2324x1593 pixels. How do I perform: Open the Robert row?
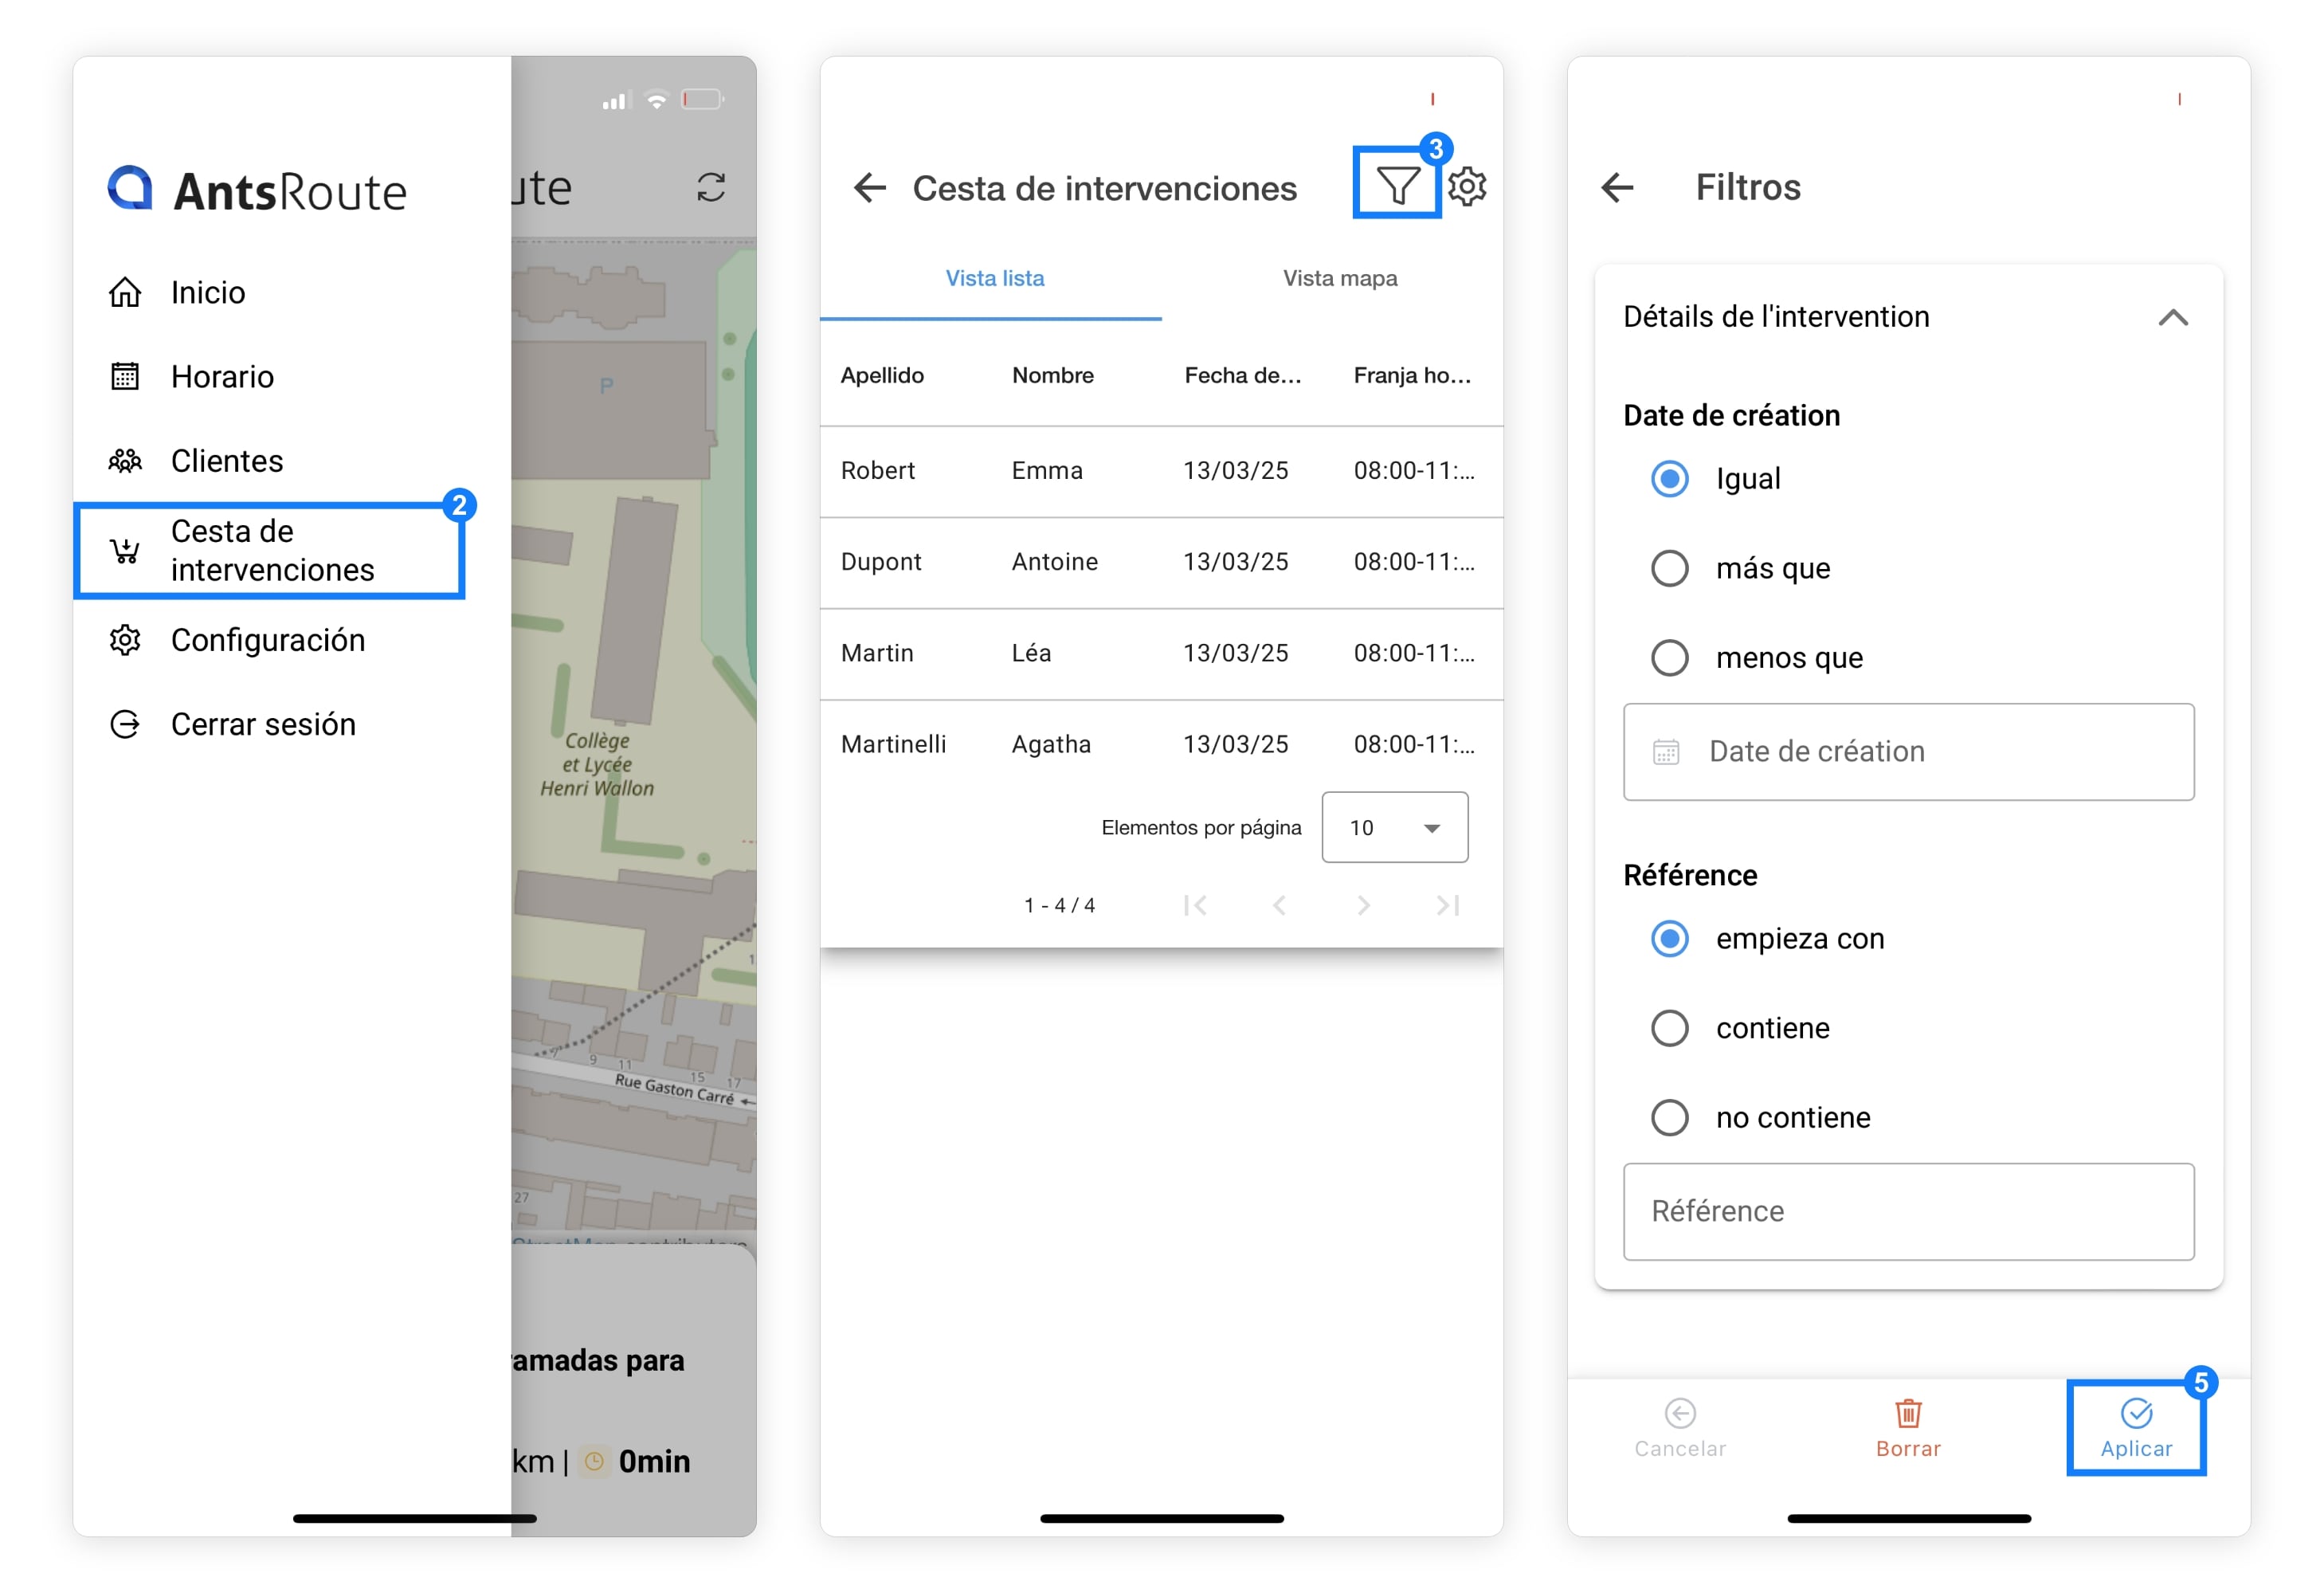pos(1161,471)
